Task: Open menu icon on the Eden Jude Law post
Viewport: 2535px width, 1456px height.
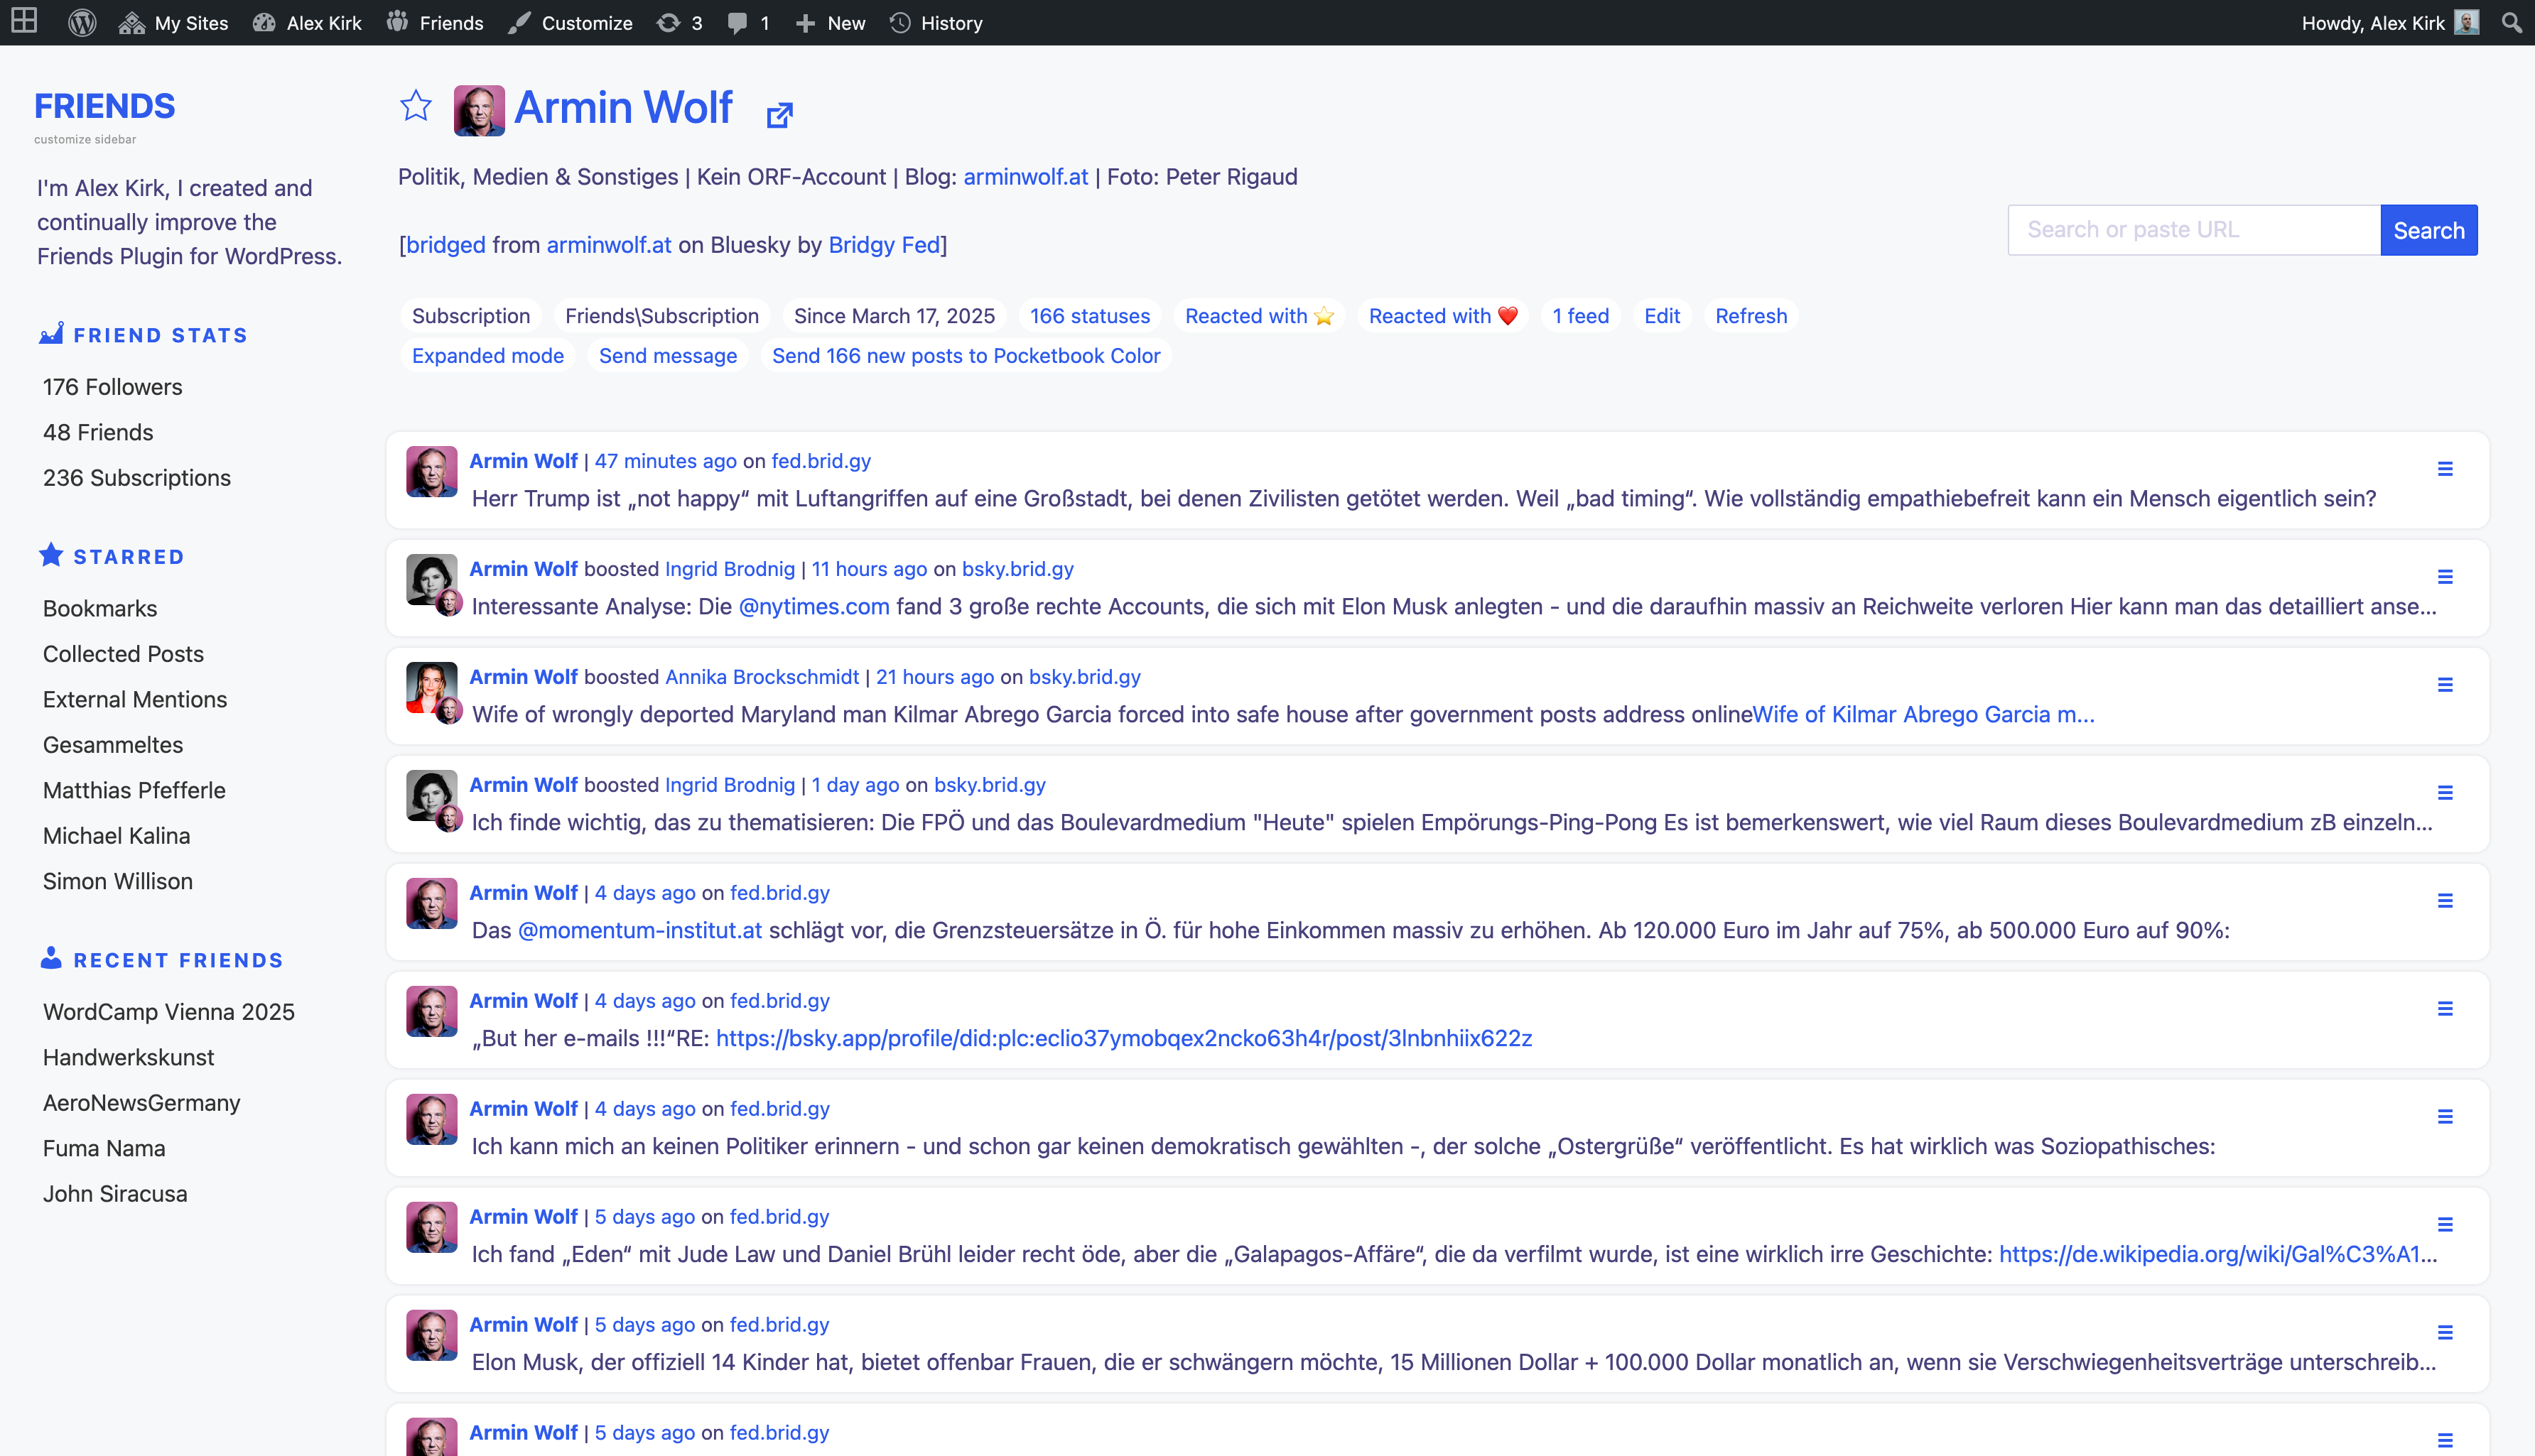Action: (2445, 1225)
